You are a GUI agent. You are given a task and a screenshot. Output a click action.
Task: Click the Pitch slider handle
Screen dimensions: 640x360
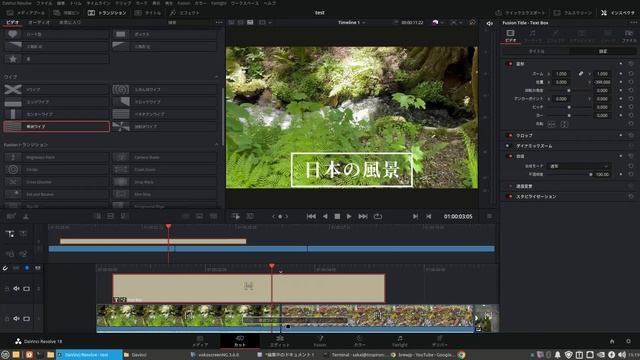[x=569, y=107]
